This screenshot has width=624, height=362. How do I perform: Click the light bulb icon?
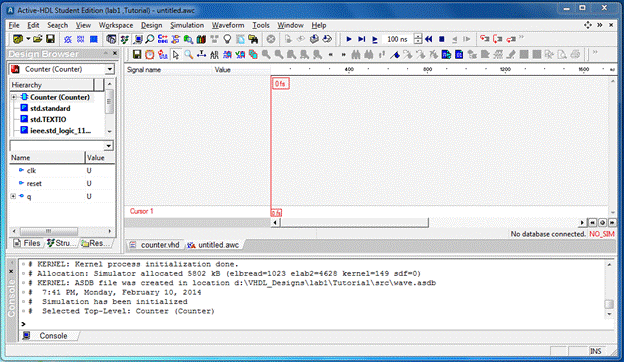pyautogui.click(x=227, y=39)
